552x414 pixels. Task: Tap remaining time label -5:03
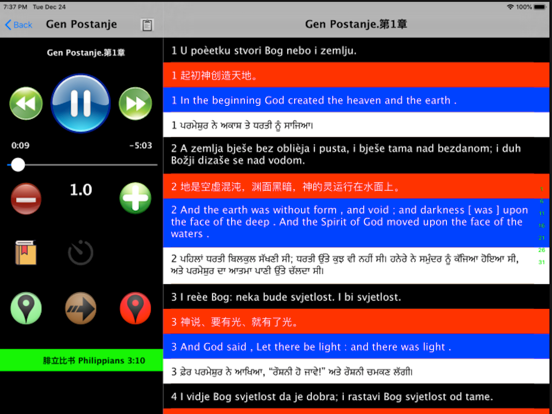141,145
